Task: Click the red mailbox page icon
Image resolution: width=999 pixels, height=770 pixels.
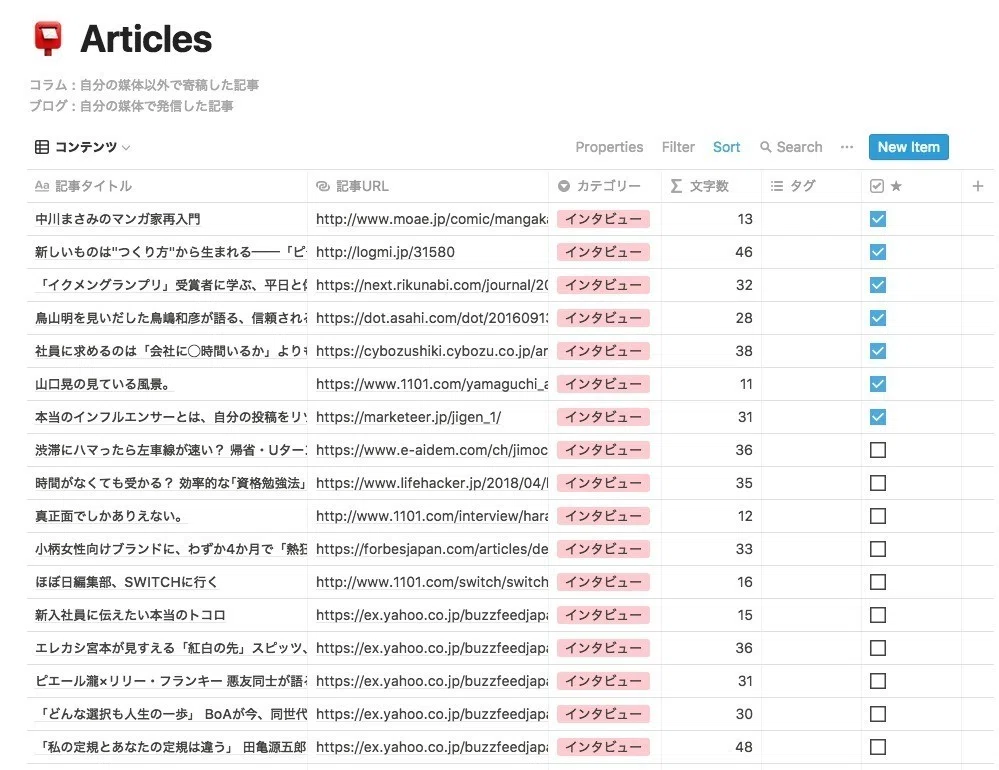Action: (x=48, y=38)
